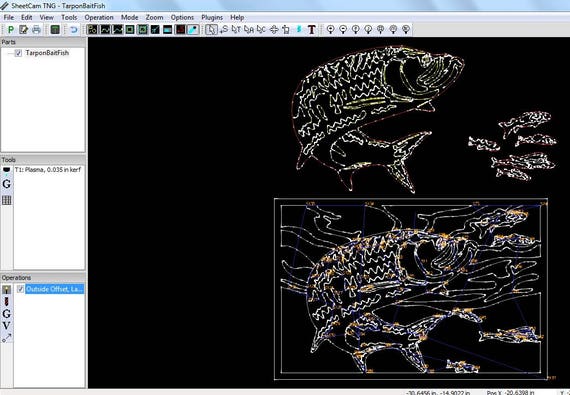Toggle the green square outline view icon
The image size is (570, 395).
pyautogui.click(x=130, y=29)
